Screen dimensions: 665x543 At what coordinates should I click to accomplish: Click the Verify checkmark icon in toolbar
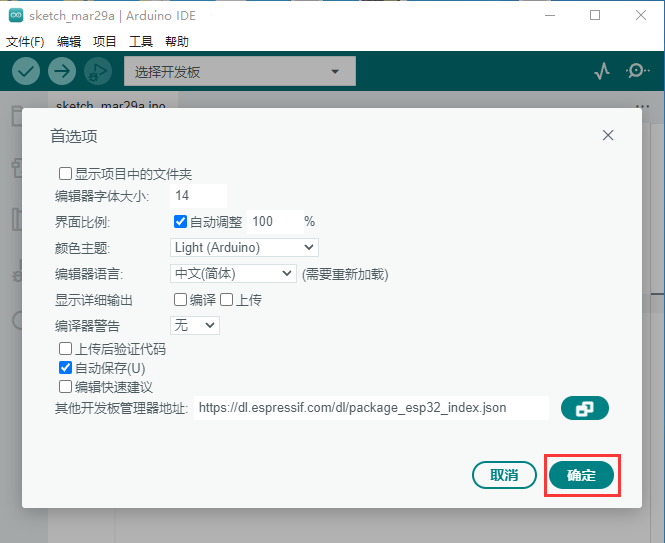tap(26, 71)
